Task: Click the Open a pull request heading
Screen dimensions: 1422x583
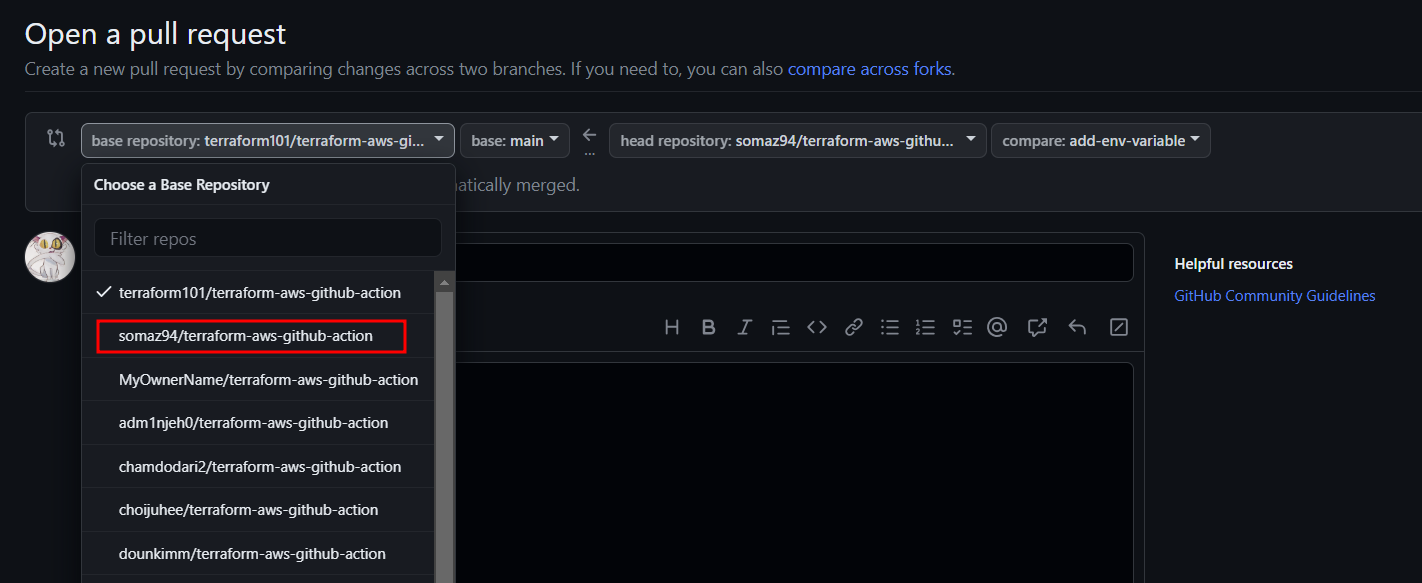Action: [x=156, y=34]
